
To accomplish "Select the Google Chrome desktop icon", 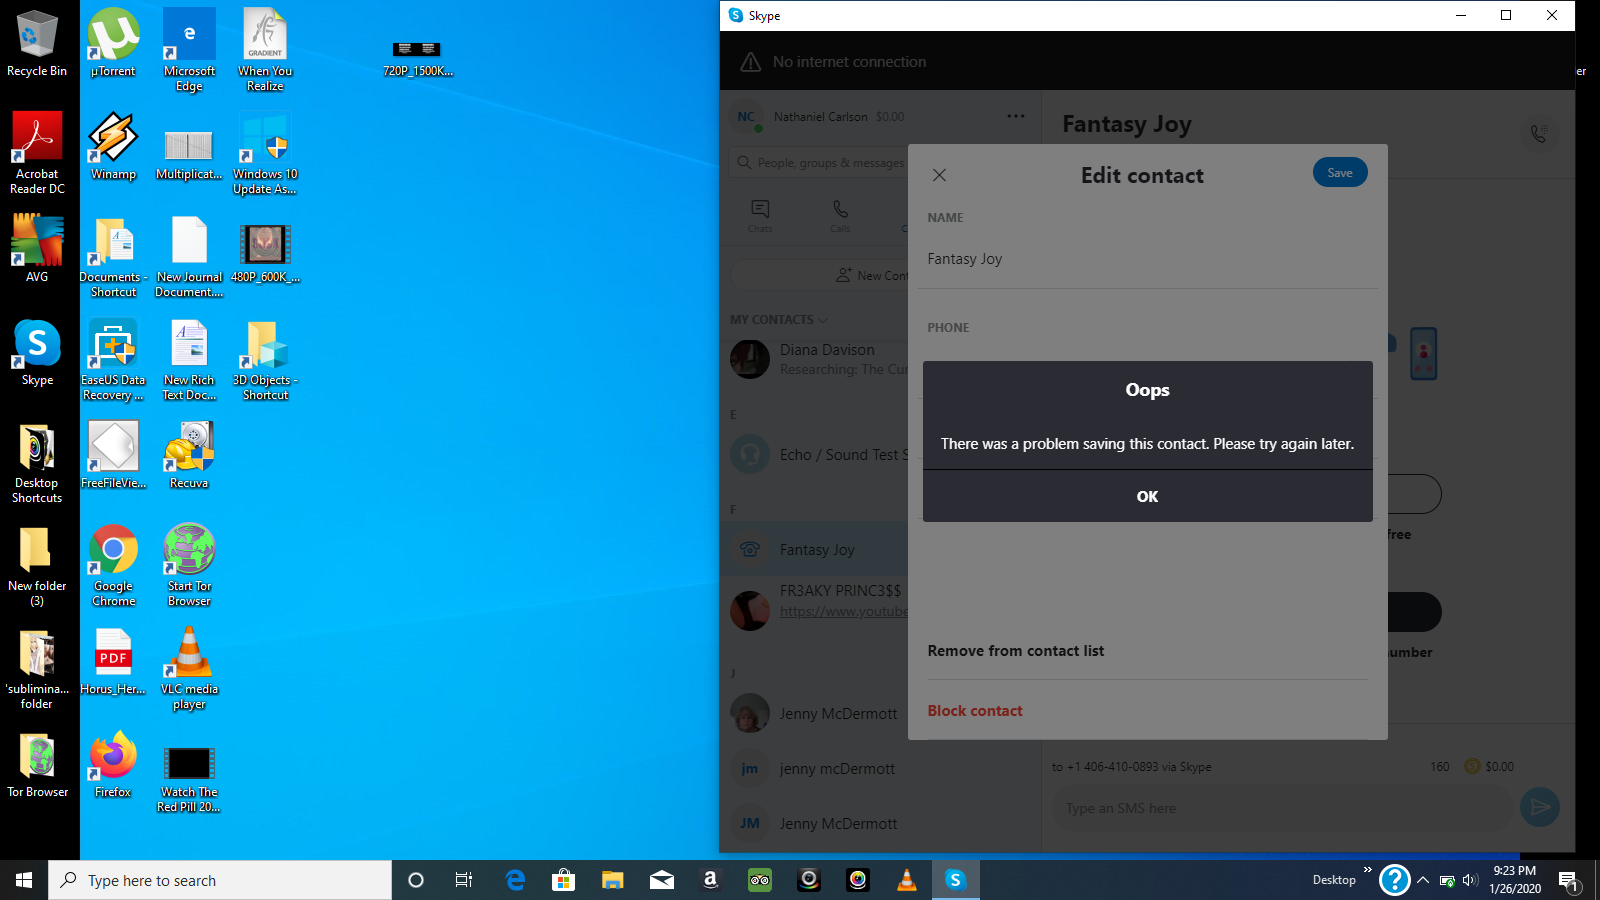I will 113,565.
